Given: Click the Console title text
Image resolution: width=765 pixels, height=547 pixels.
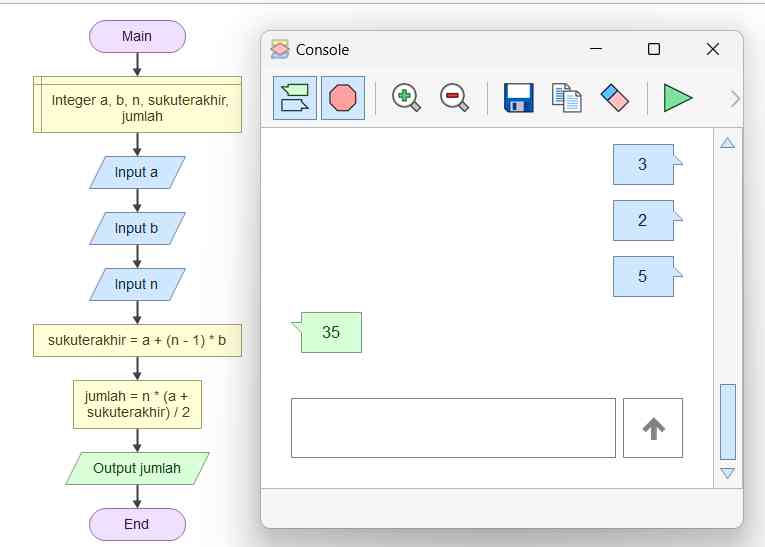Looking at the screenshot, I should 322,50.
